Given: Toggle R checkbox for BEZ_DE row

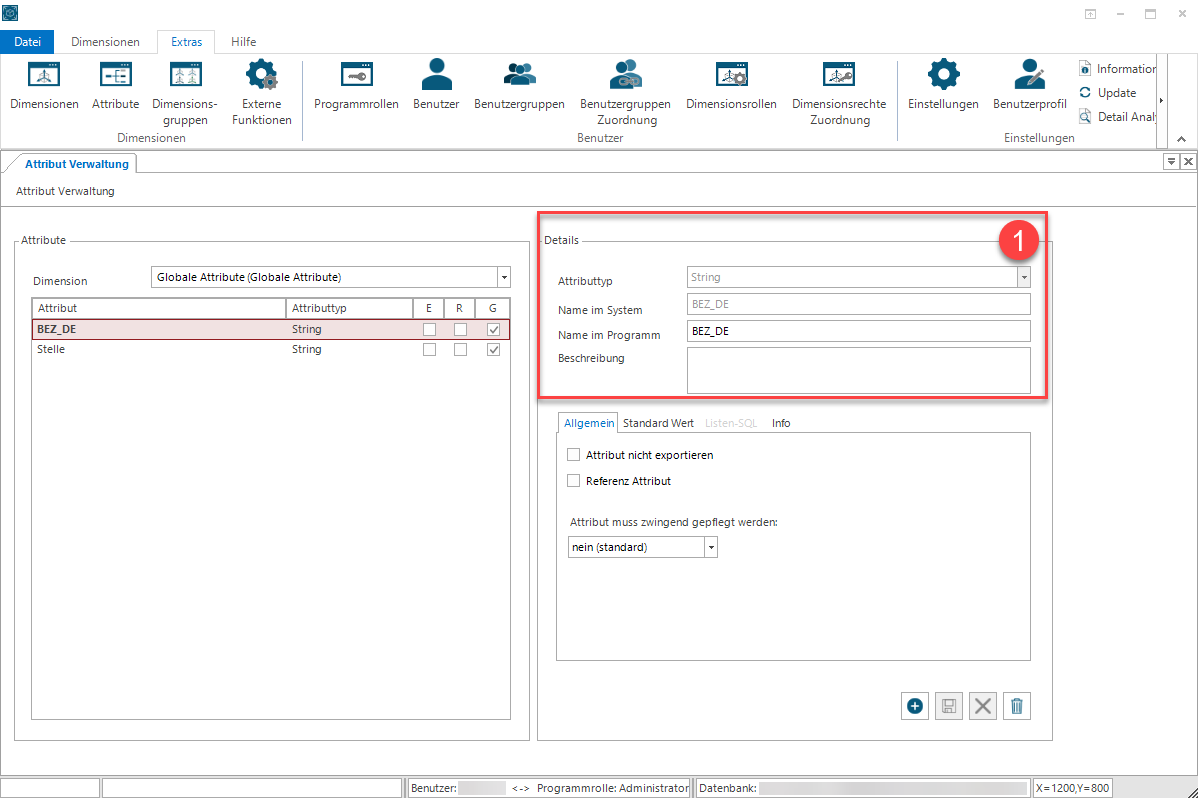Looking at the screenshot, I should point(460,329).
